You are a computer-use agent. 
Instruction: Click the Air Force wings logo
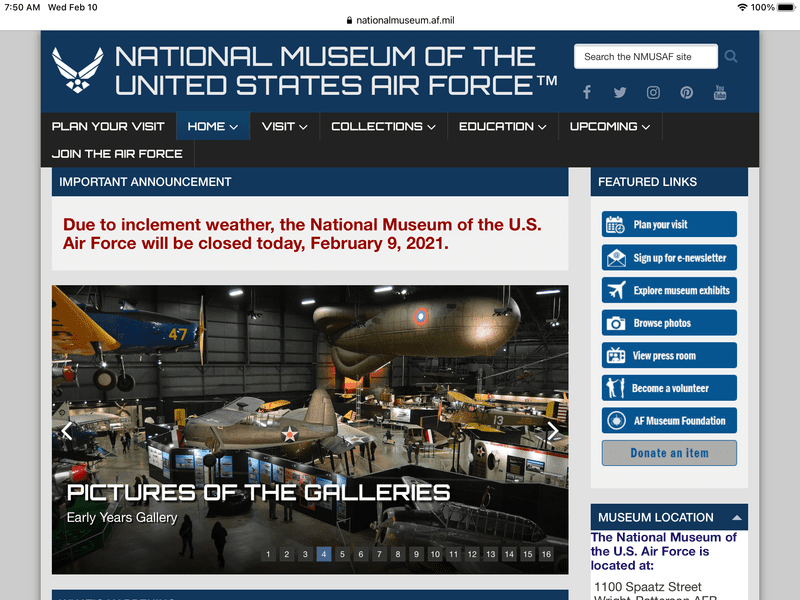click(x=78, y=70)
